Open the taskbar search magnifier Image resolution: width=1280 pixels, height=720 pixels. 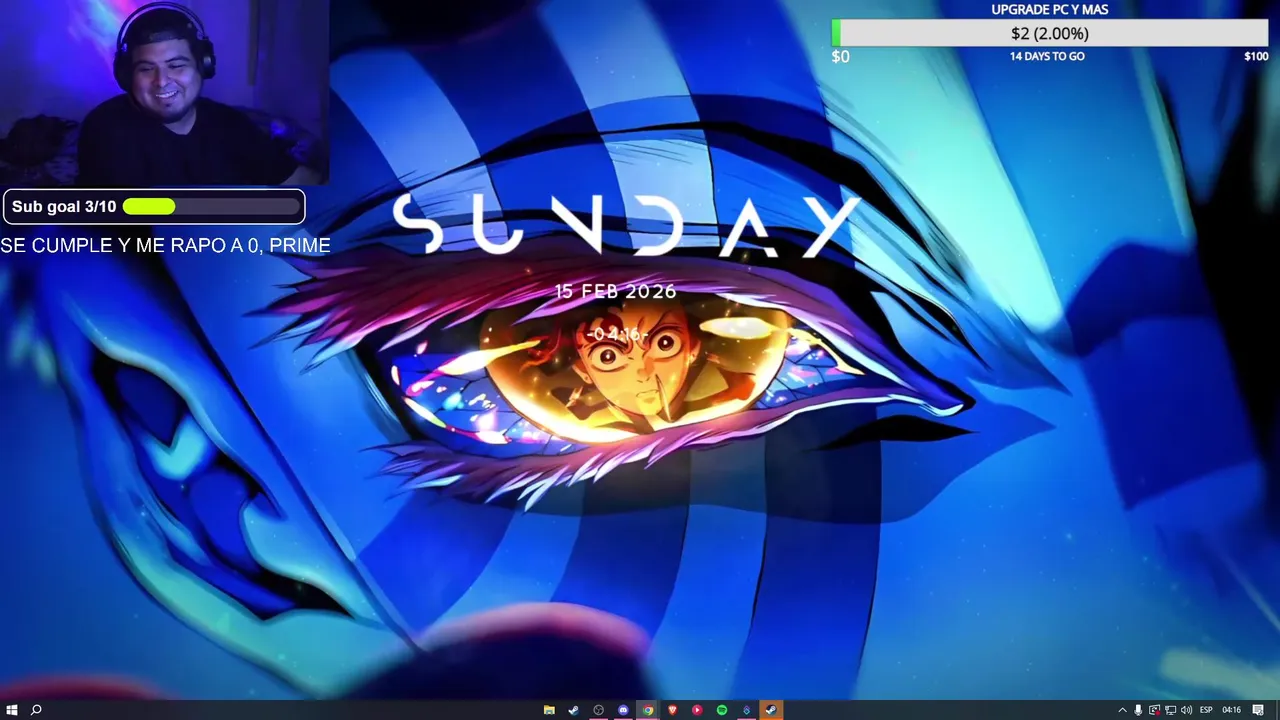pyautogui.click(x=36, y=710)
